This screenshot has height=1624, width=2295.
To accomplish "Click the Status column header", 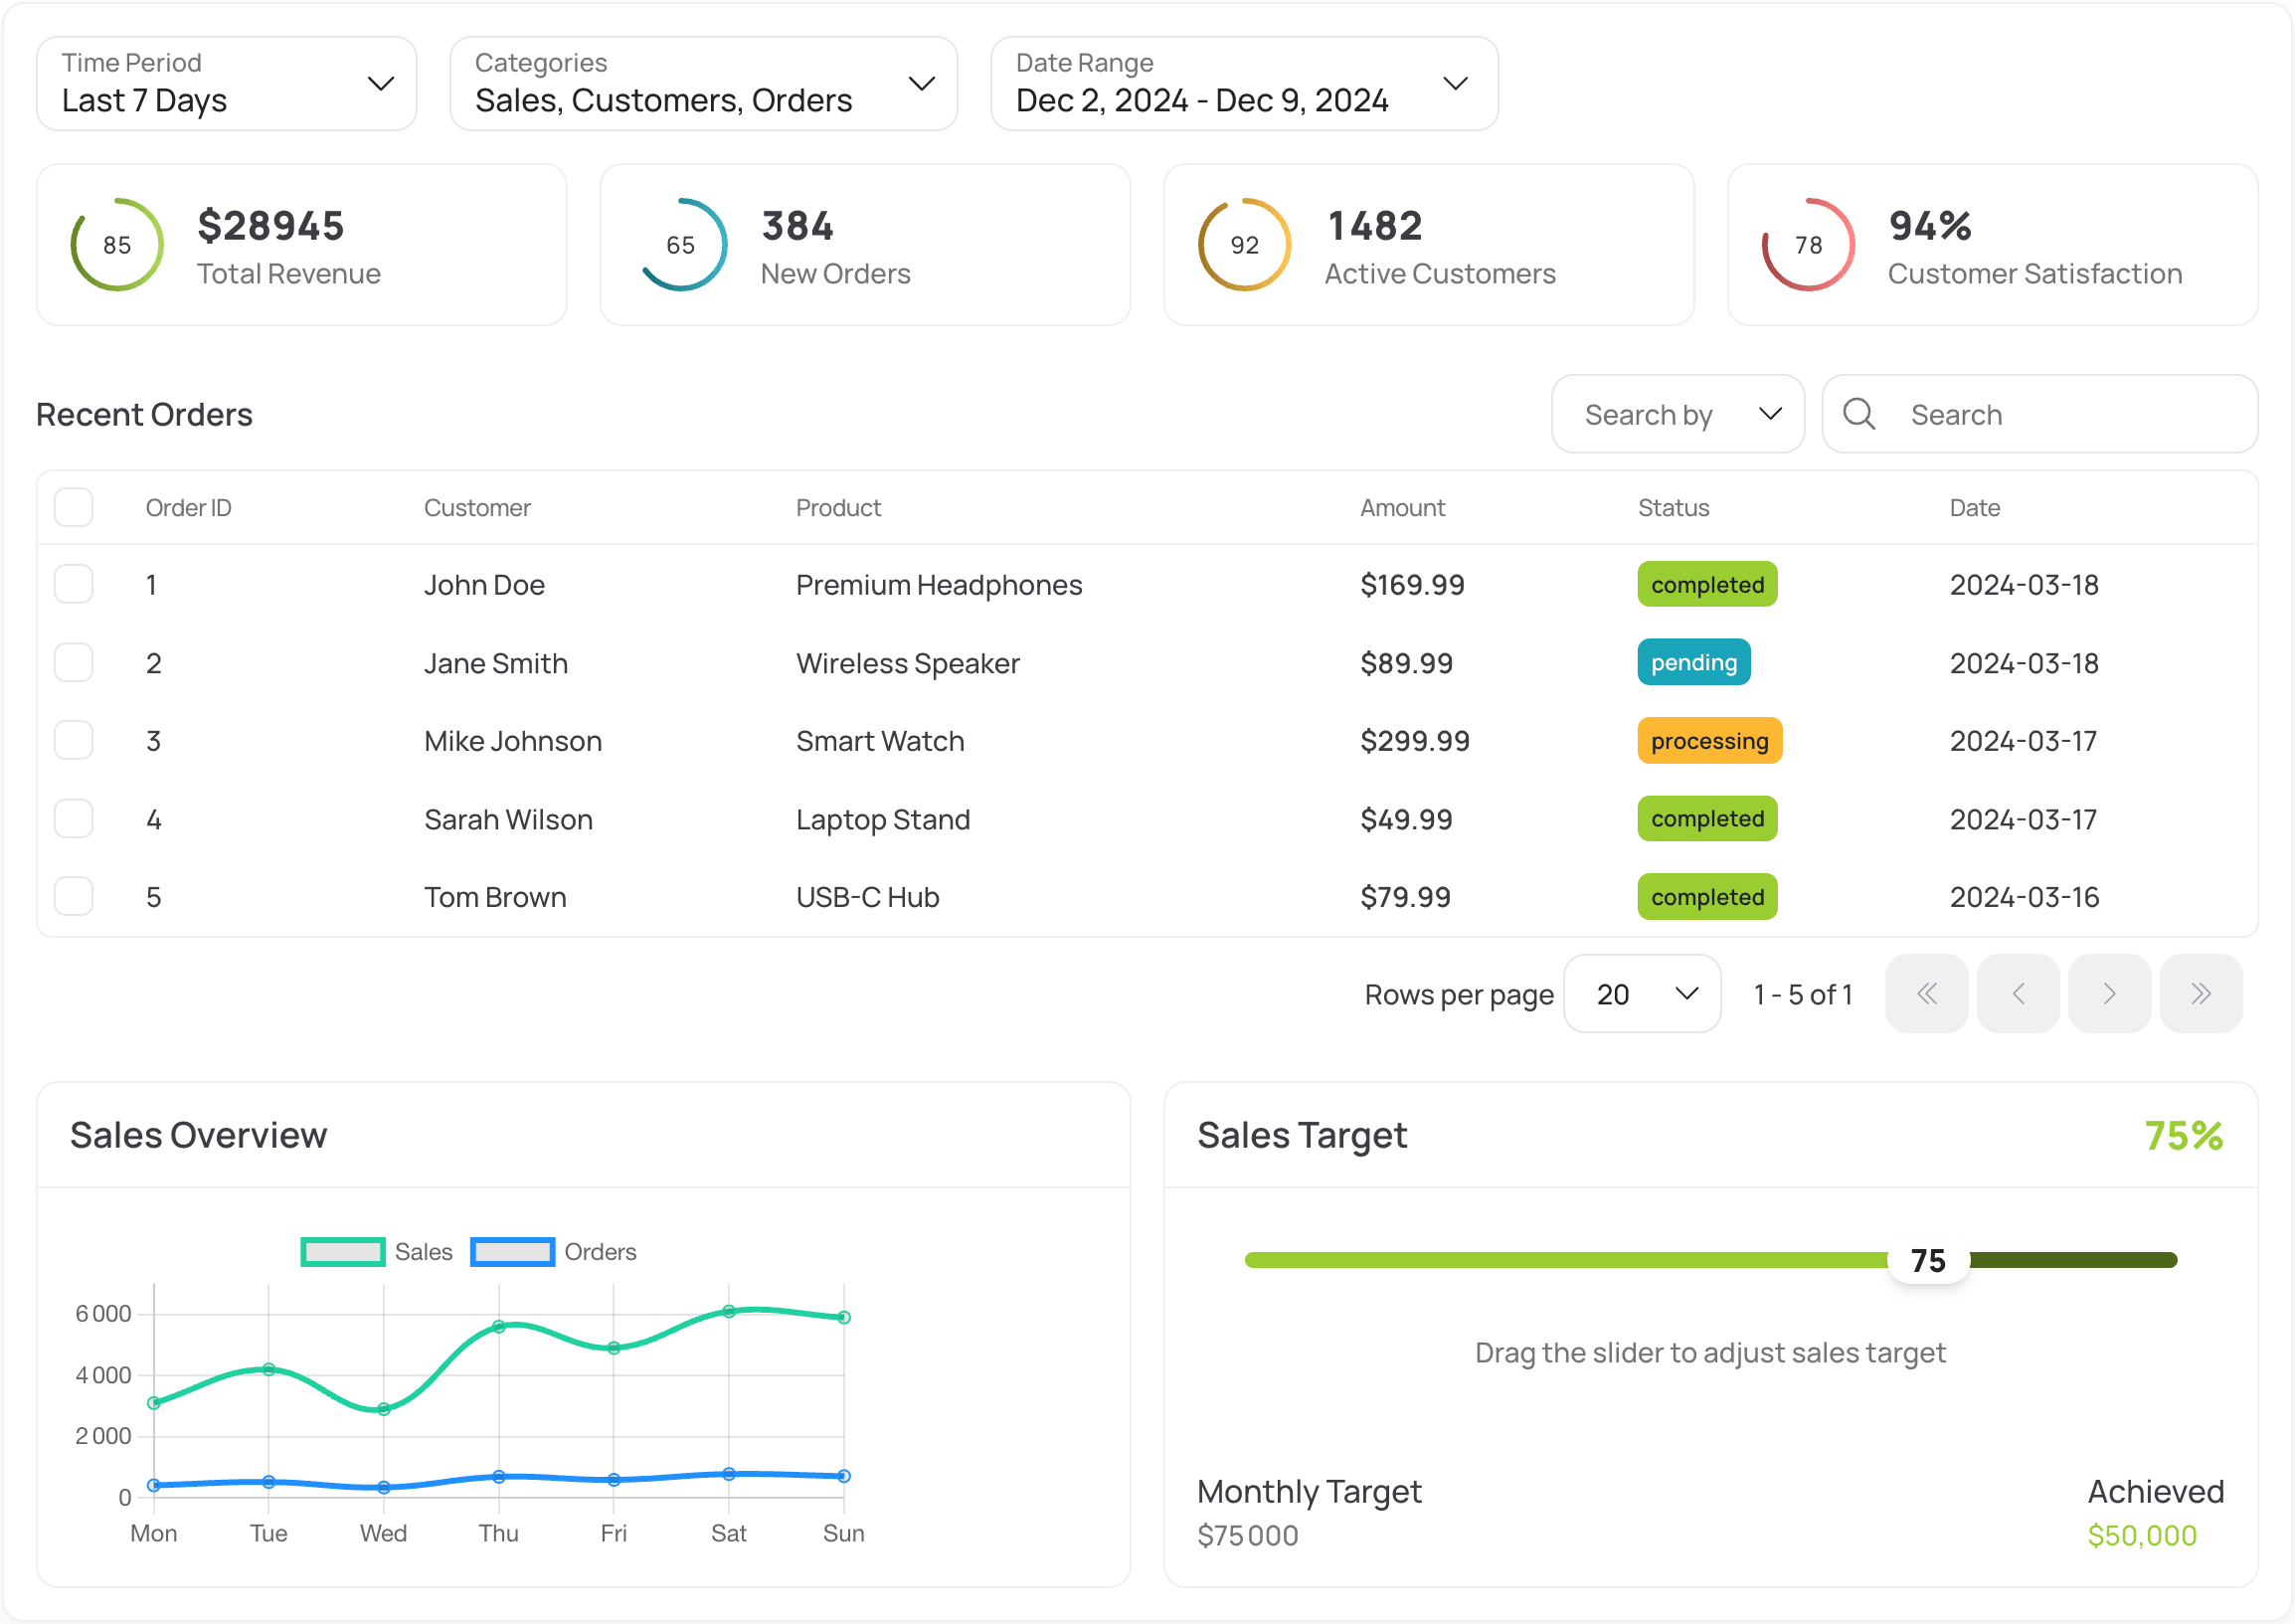I will (x=1673, y=507).
